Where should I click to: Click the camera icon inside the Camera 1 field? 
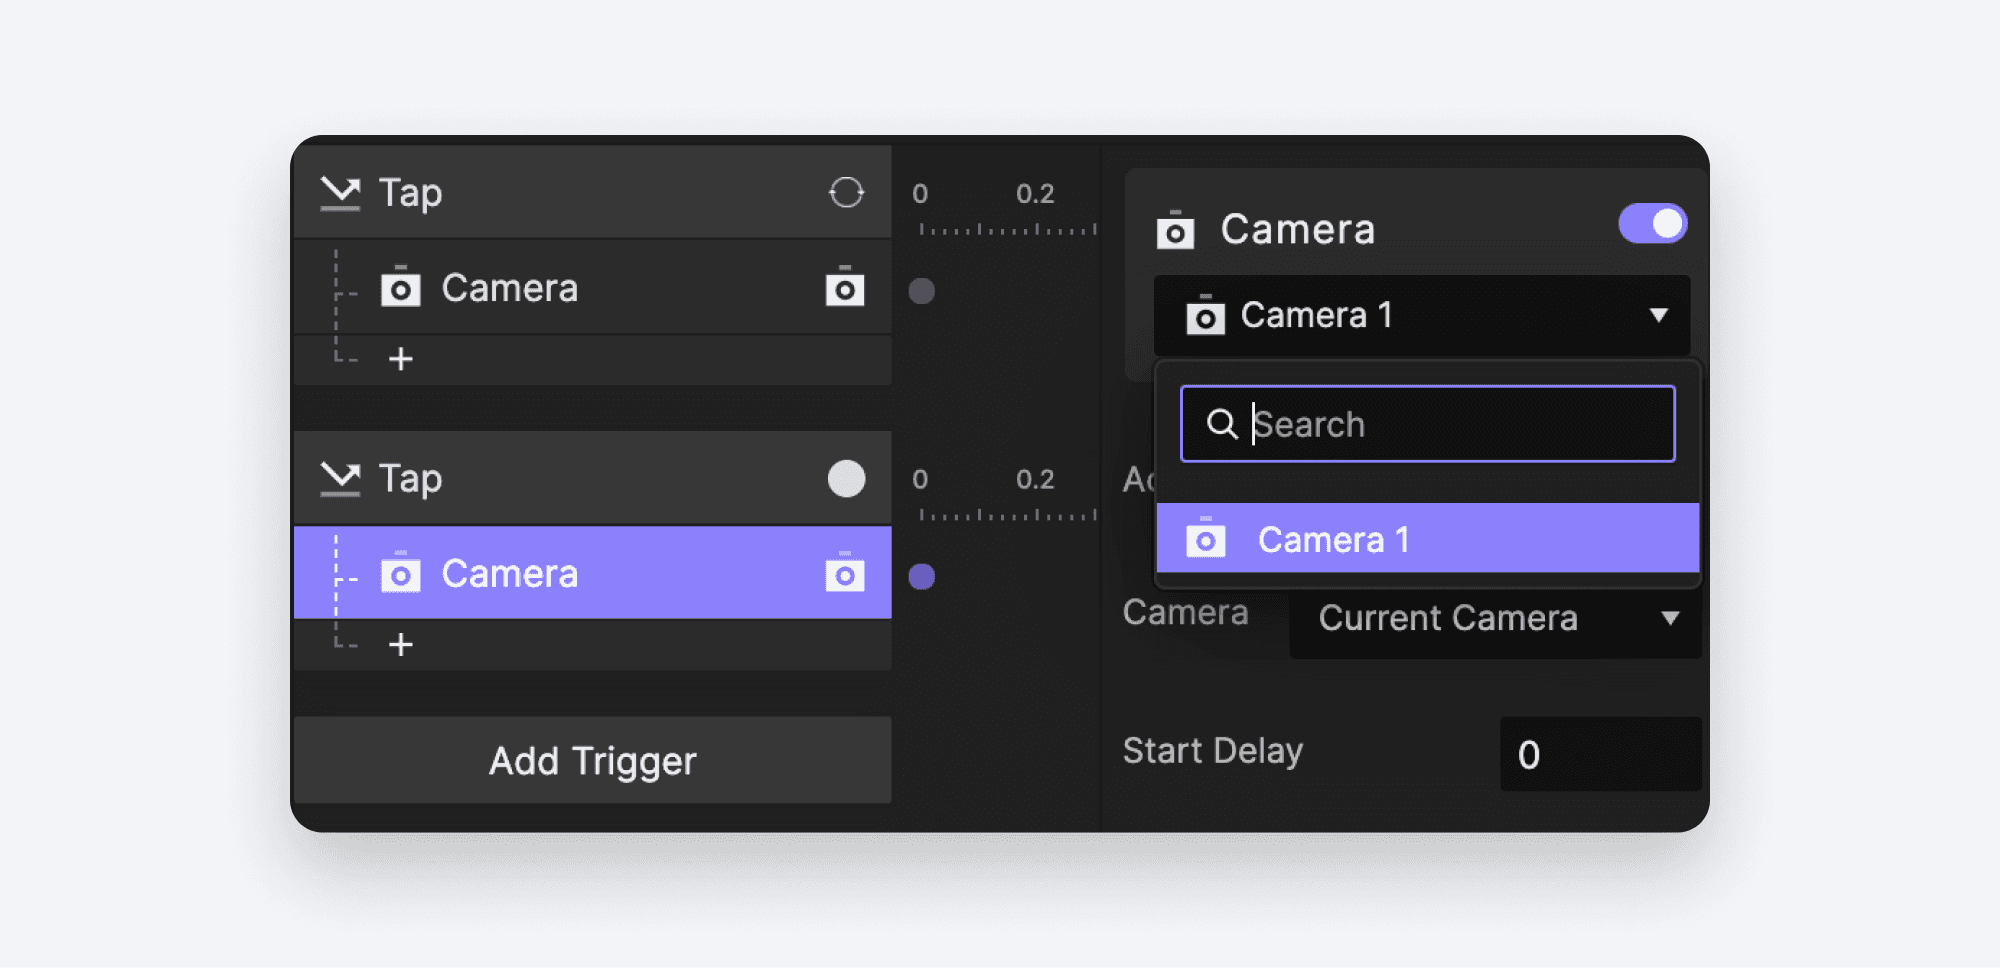pos(1206,316)
